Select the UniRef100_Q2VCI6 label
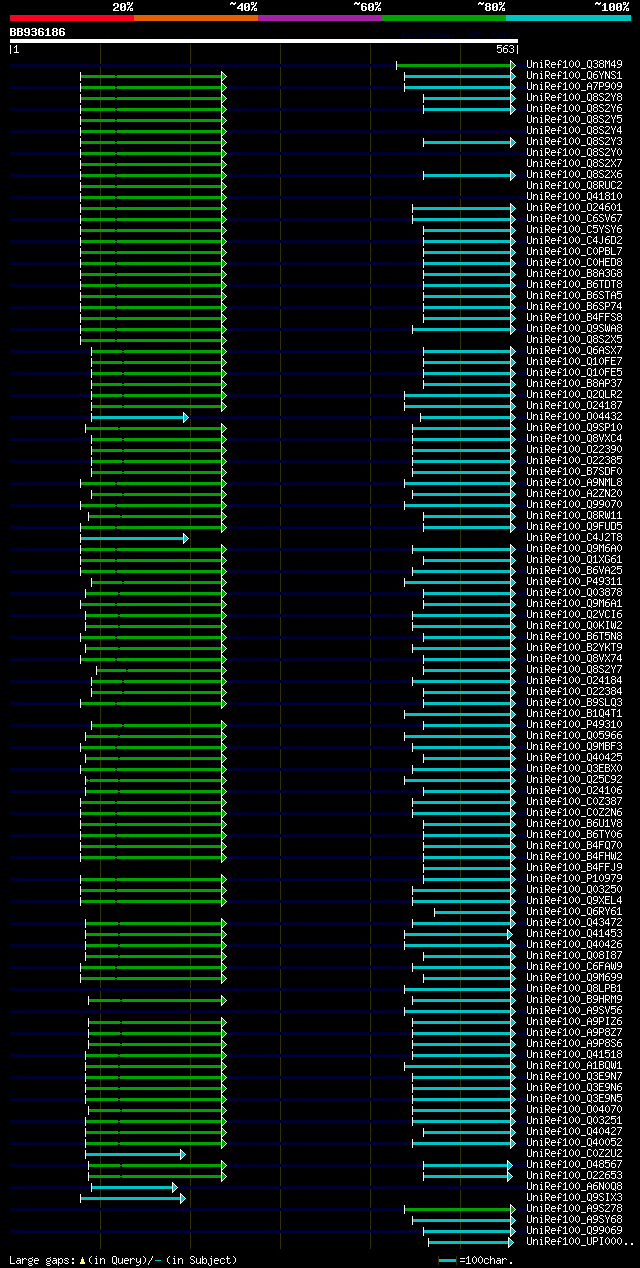Screen dimensions: 640x1268 coord(576,615)
